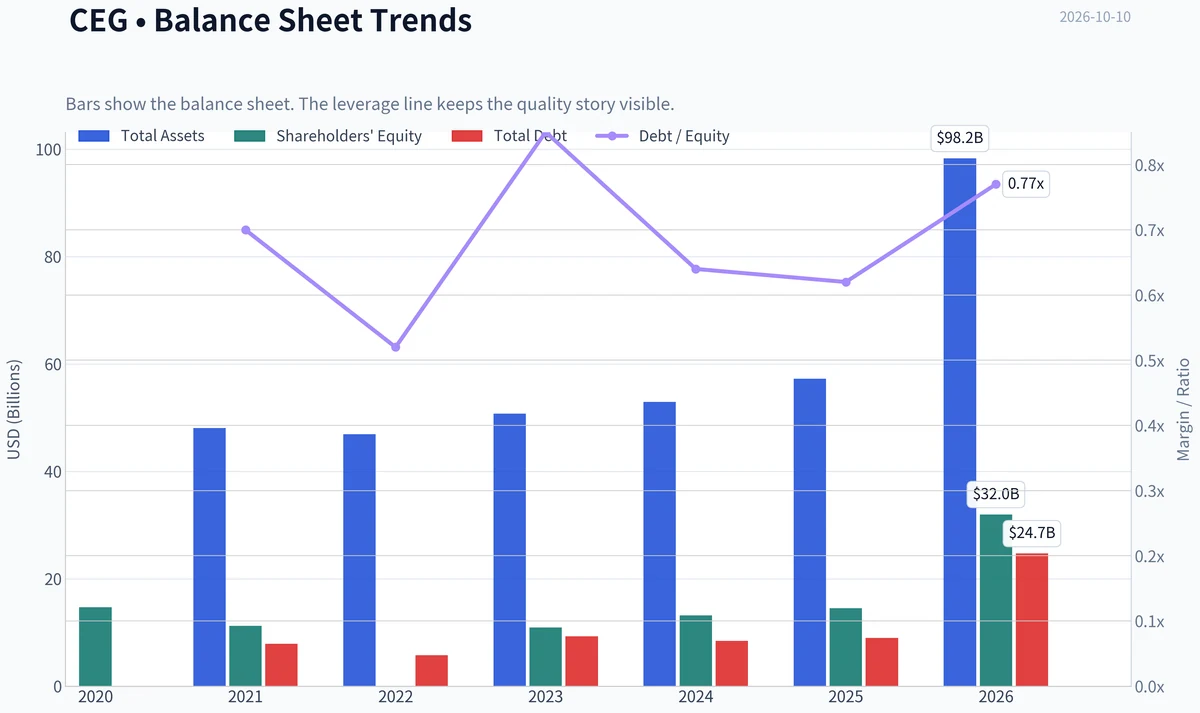
Task: Click the 2024 x-axis year label
Action: (x=696, y=697)
